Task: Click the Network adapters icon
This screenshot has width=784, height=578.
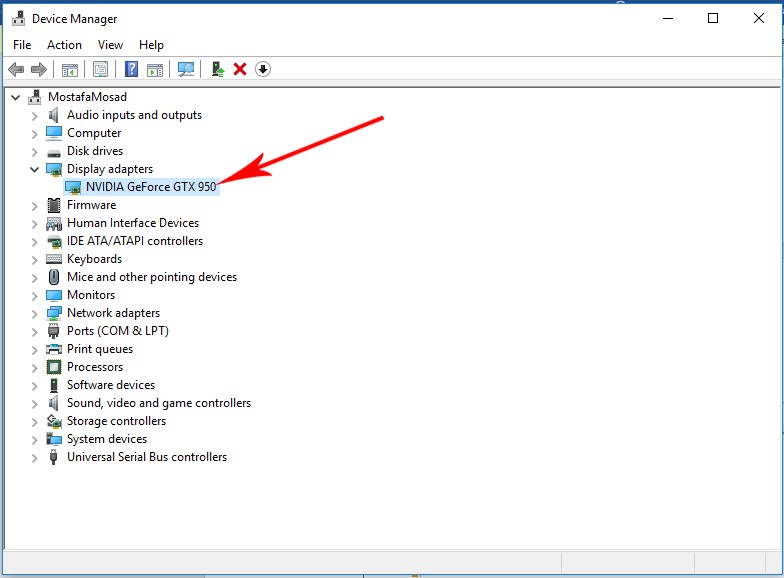Action: (x=54, y=314)
